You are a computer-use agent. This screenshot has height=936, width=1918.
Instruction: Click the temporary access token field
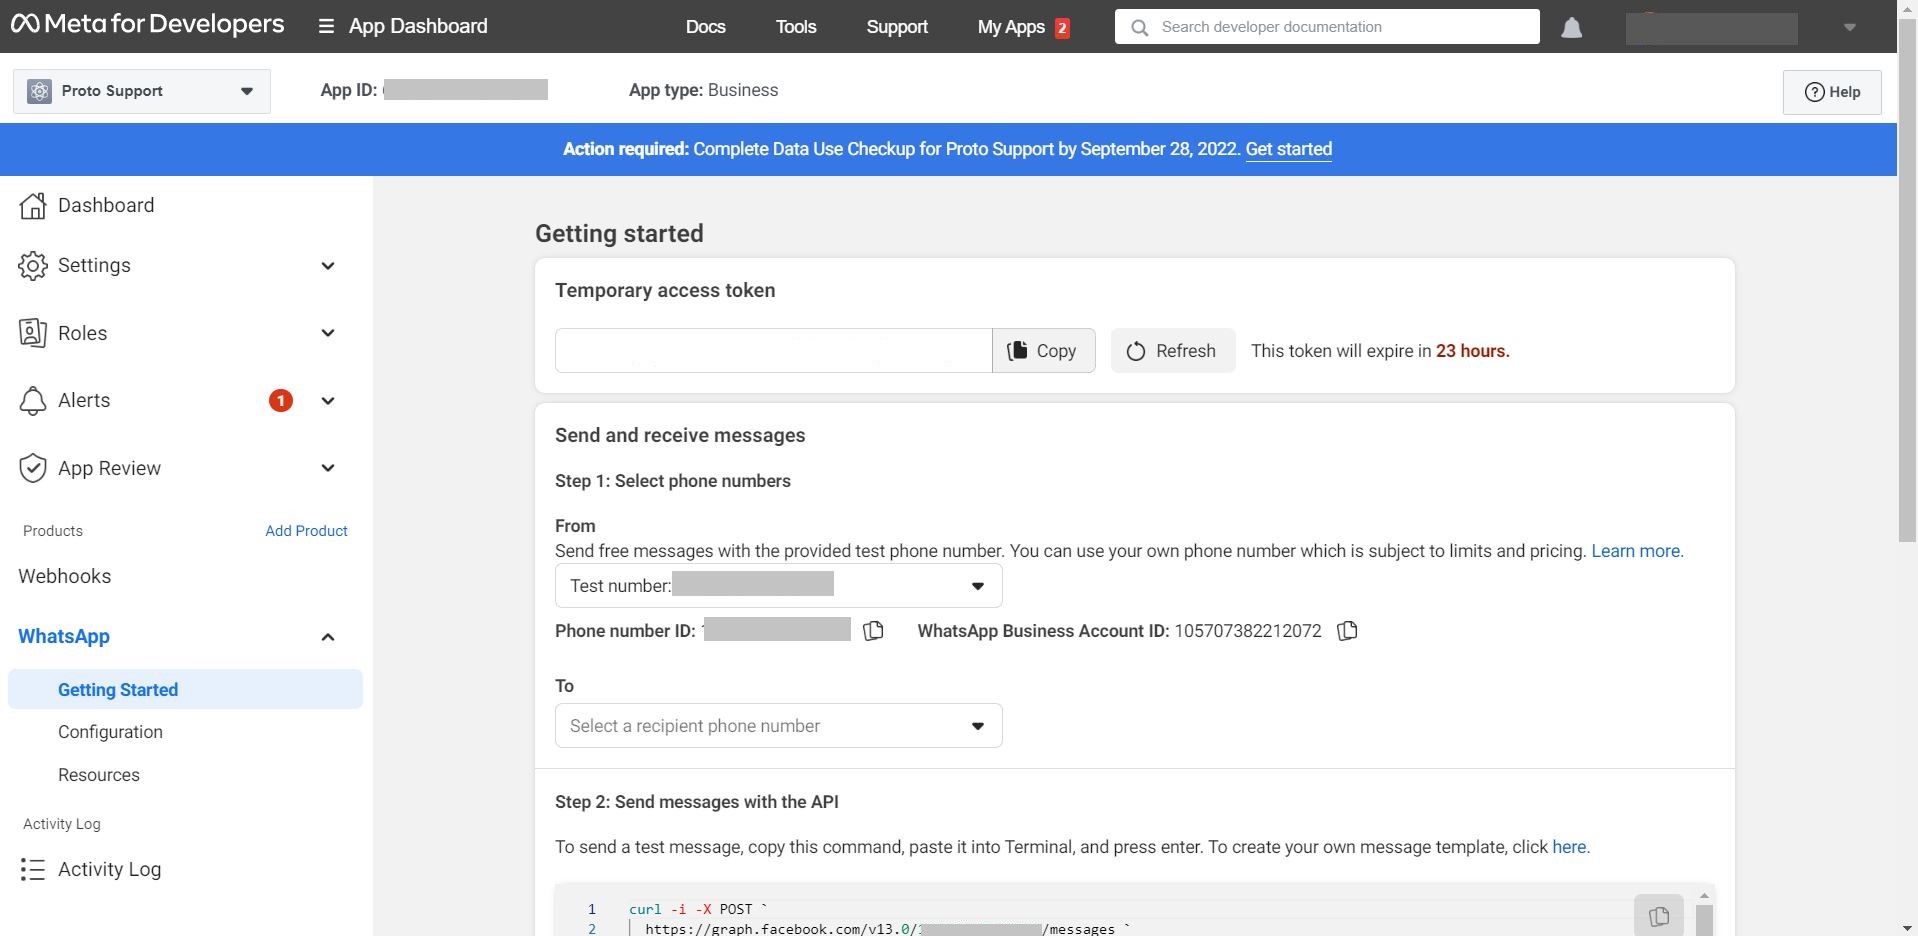pos(773,351)
